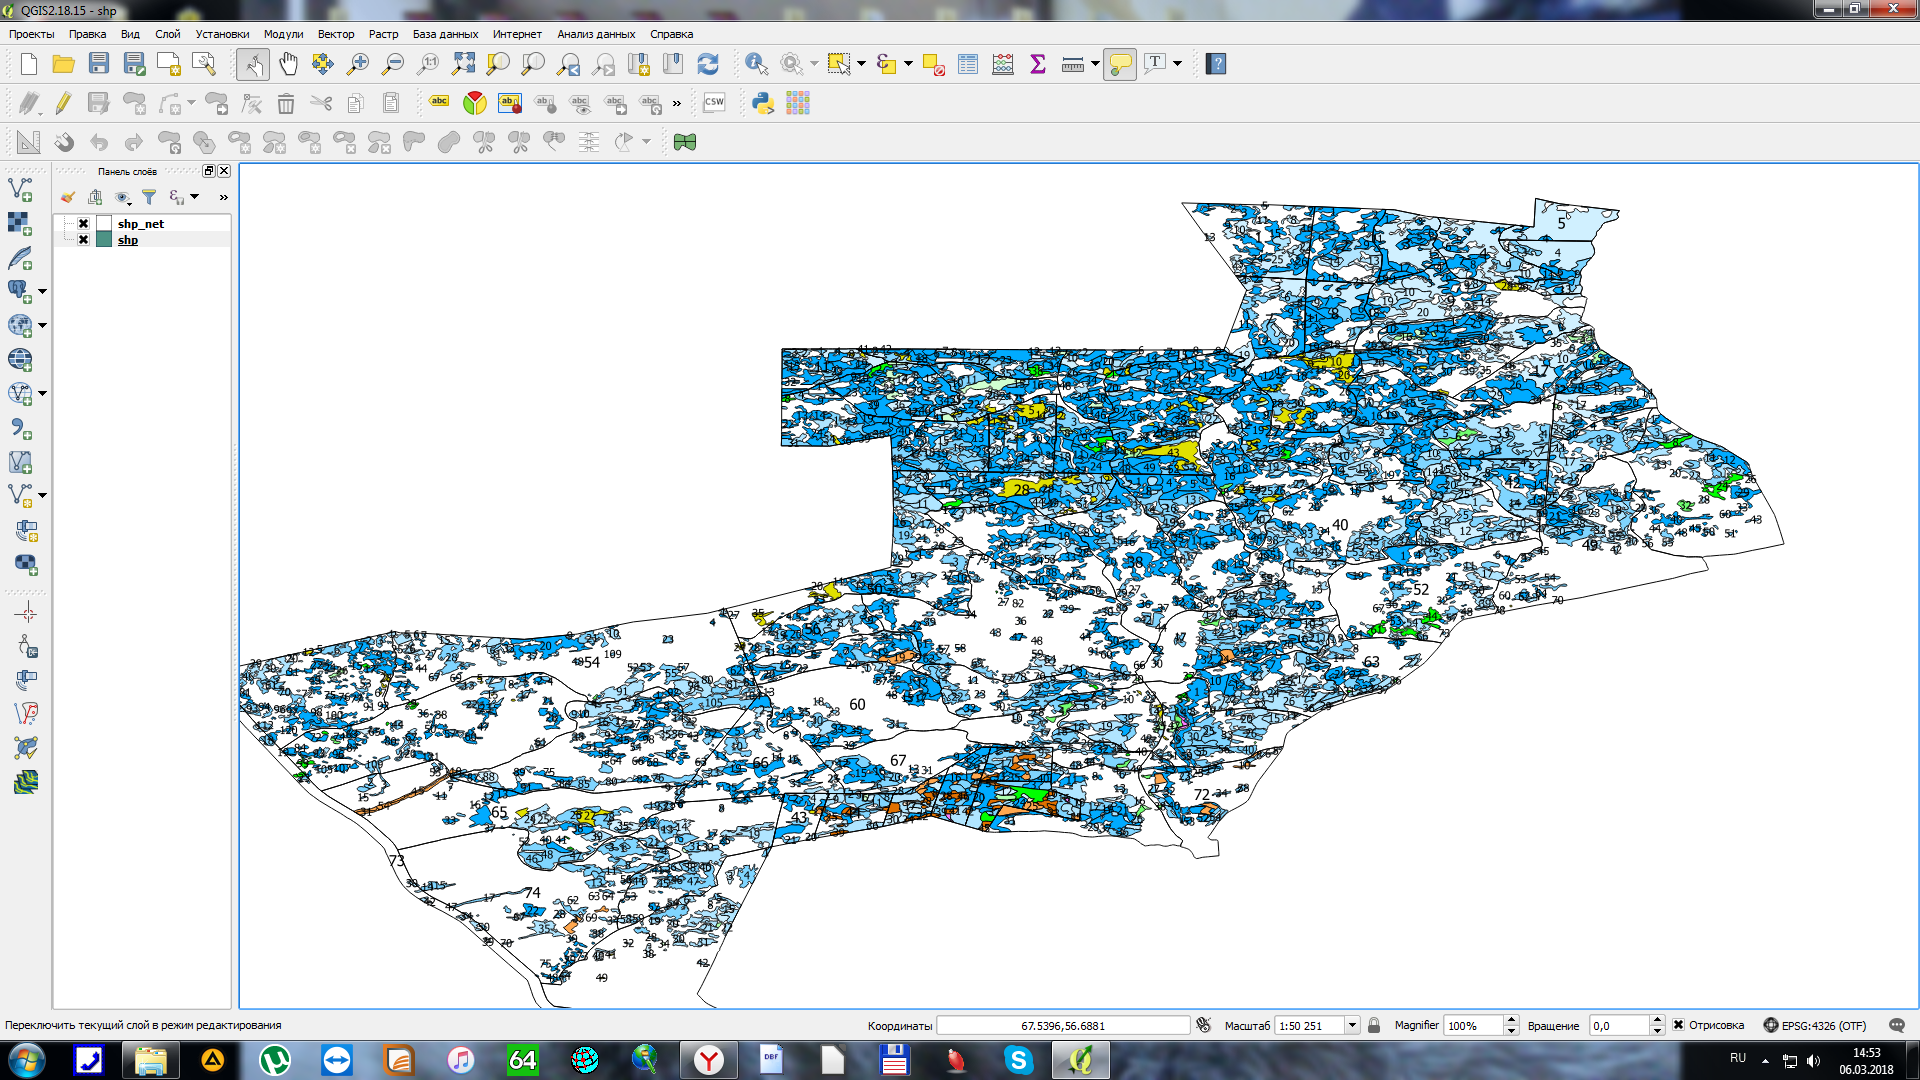Open the Растр menu
The width and height of the screenshot is (1920, 1080).
pyautogui.click(x=383, y=34)
